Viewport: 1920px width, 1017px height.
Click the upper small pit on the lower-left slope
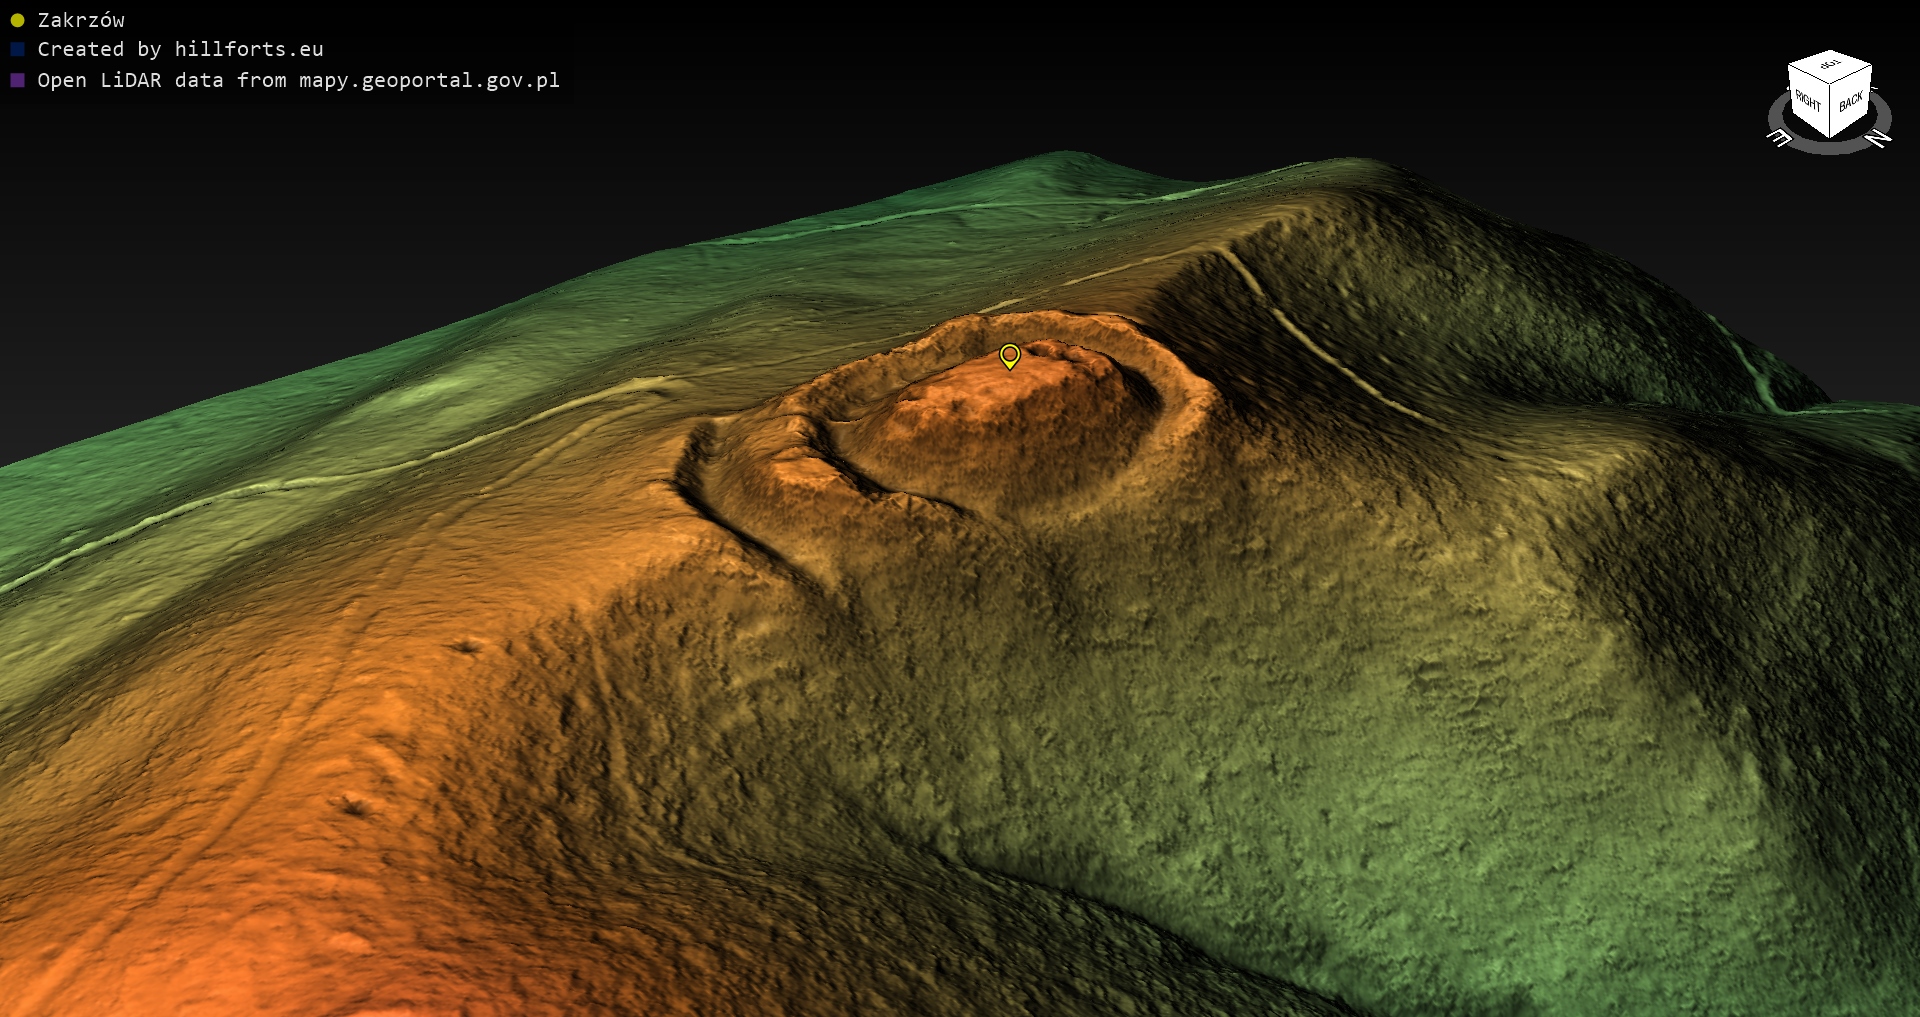pos(466,647)
